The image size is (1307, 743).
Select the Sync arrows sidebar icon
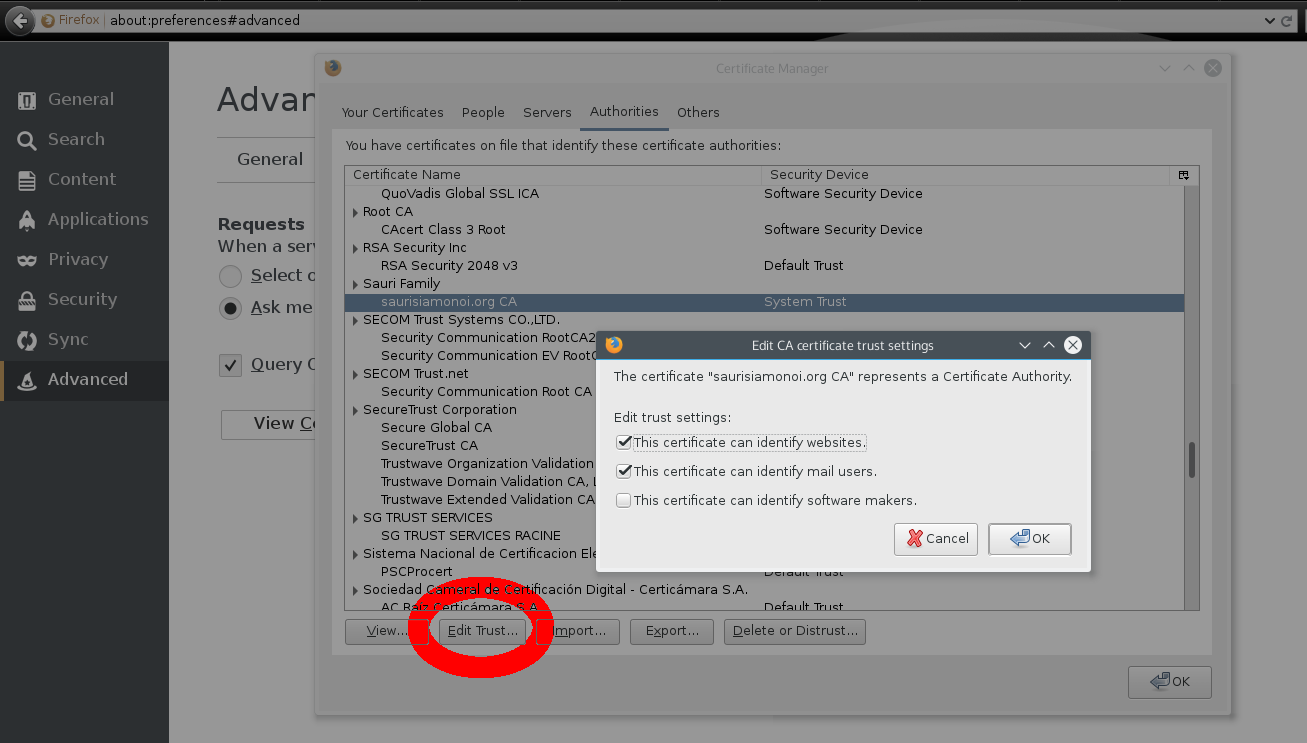tap(27, 340)
